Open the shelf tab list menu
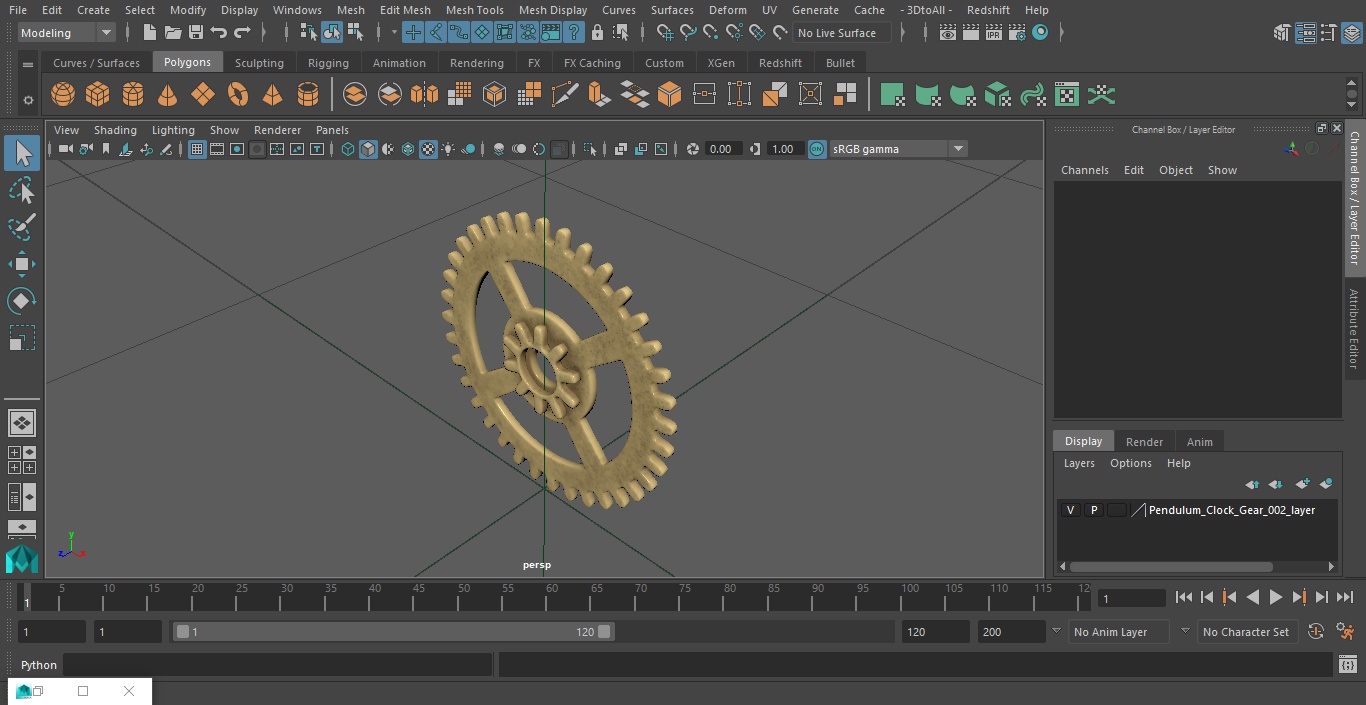This screenshot has height=705, width=1366. (28, 64)
